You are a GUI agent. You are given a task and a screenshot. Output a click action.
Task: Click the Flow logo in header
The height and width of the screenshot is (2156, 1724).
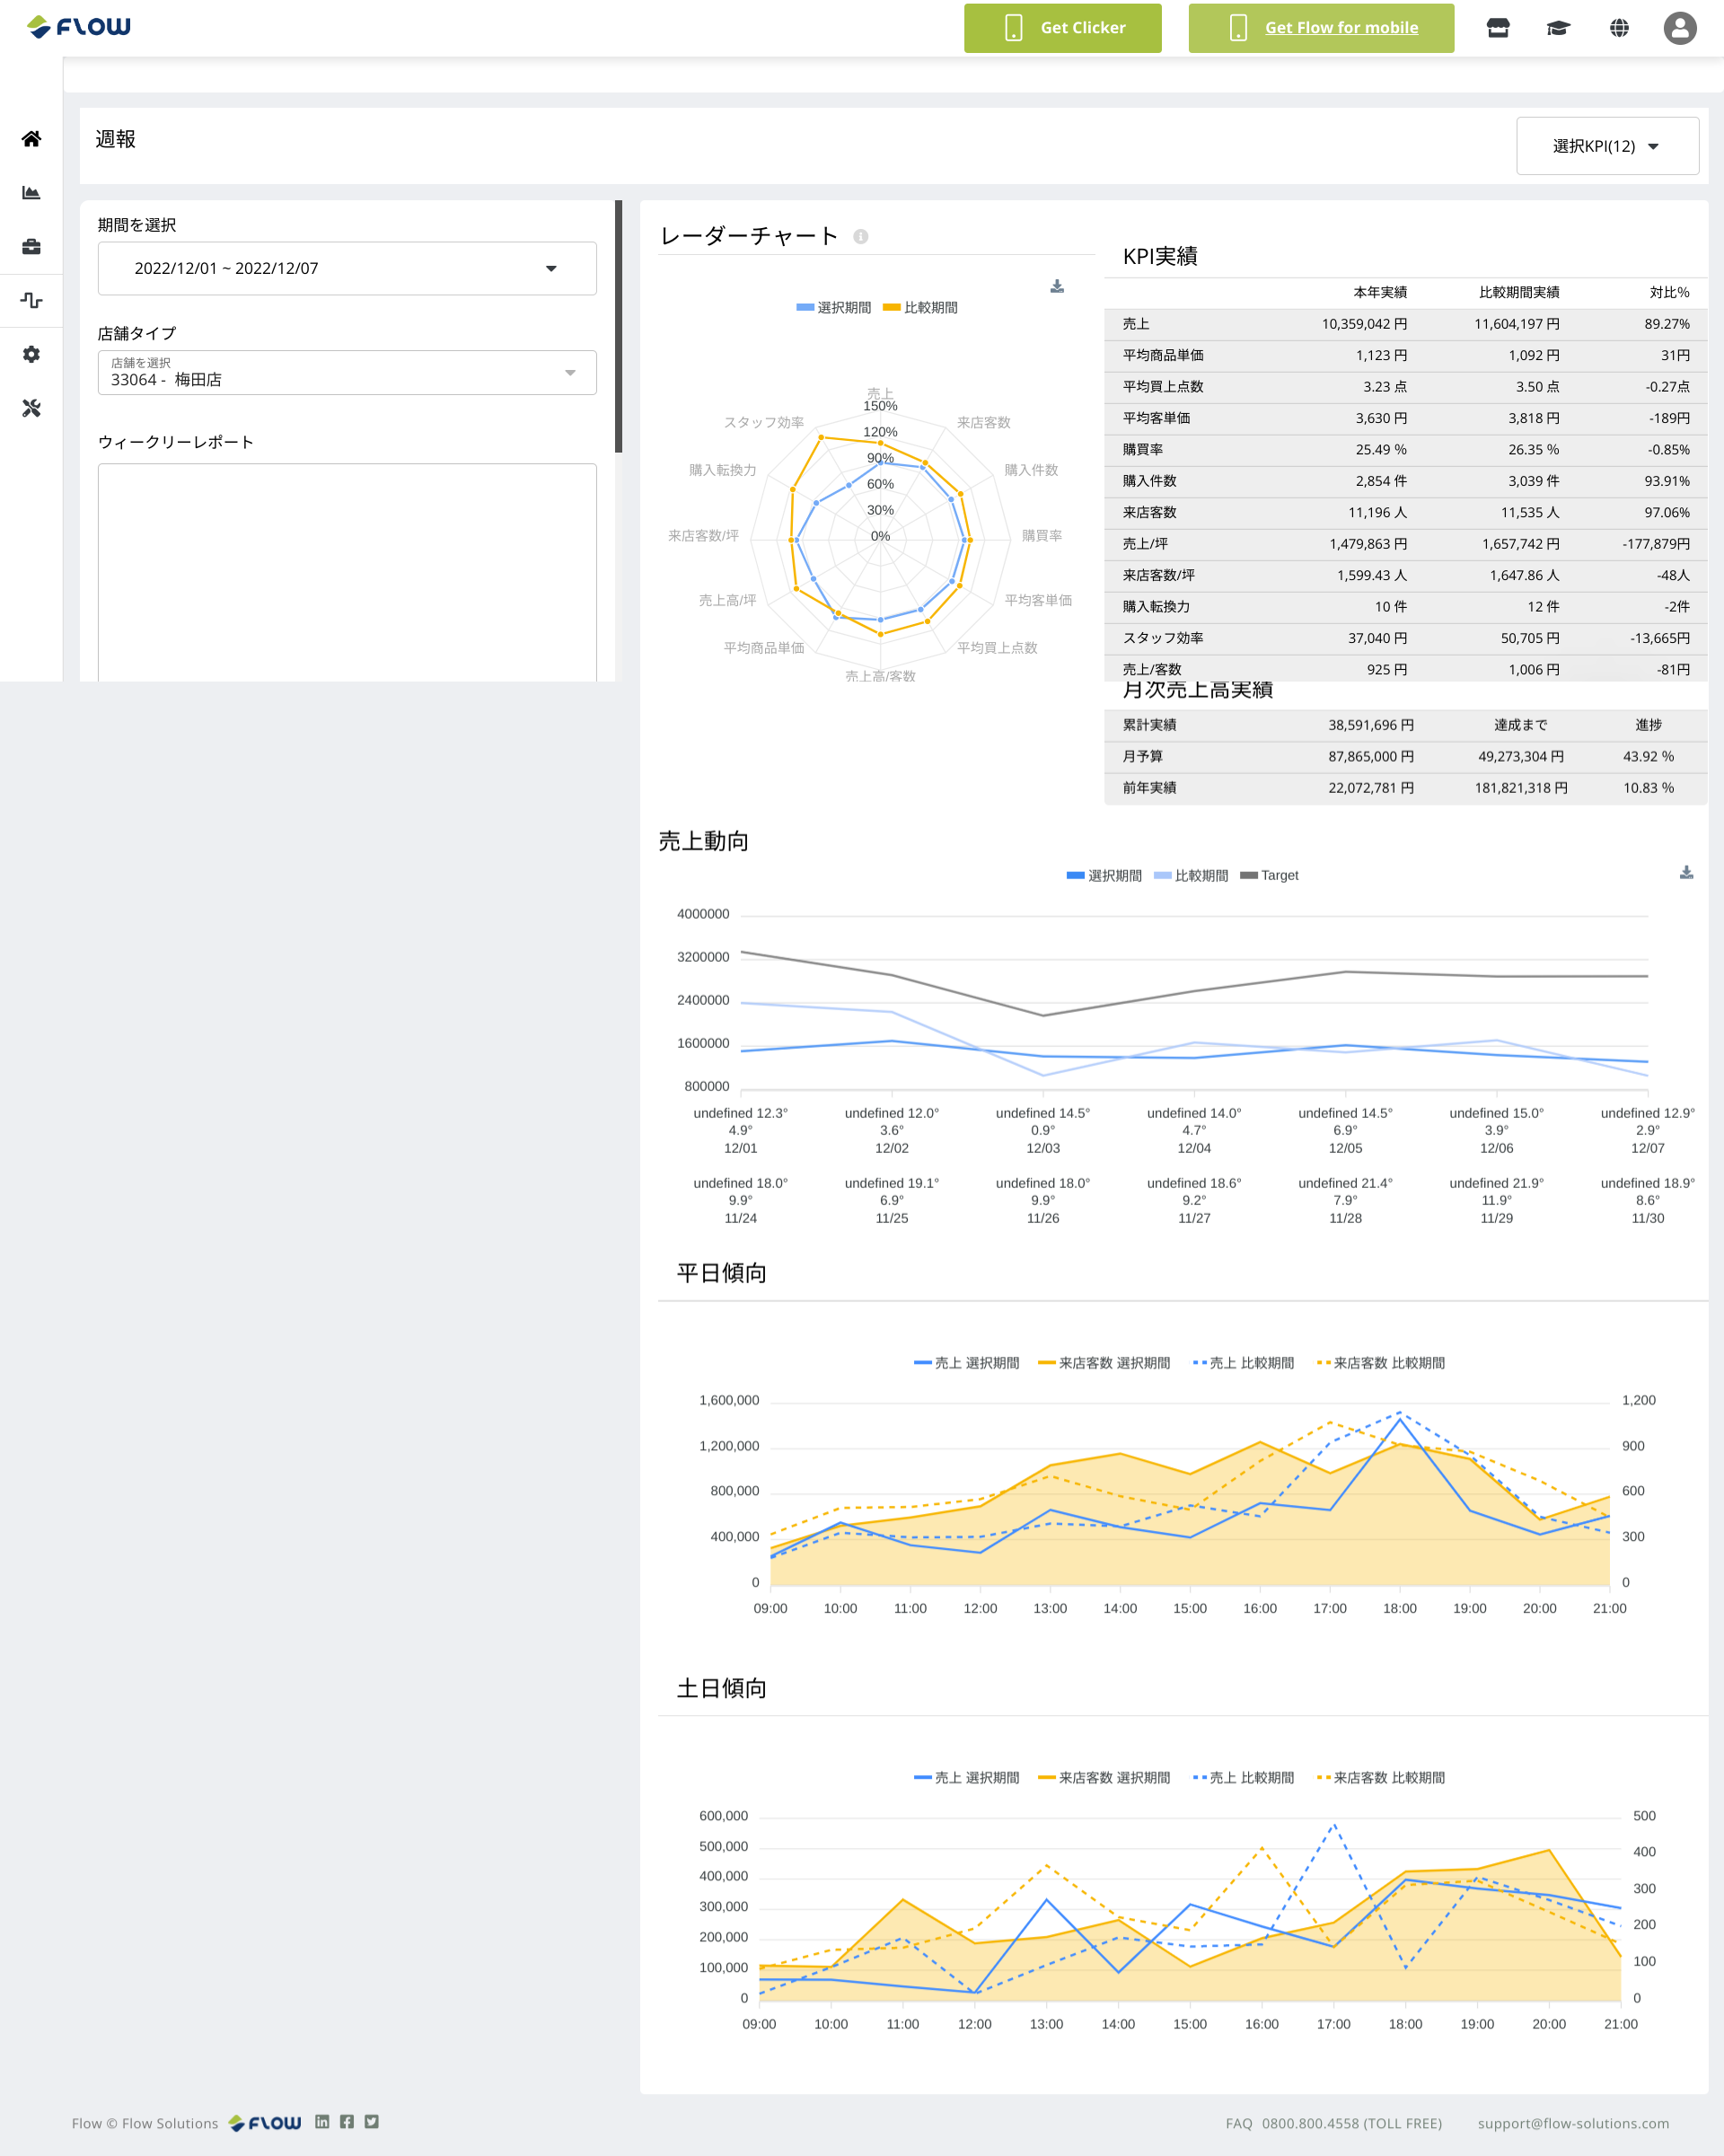(x=79, y=27)
